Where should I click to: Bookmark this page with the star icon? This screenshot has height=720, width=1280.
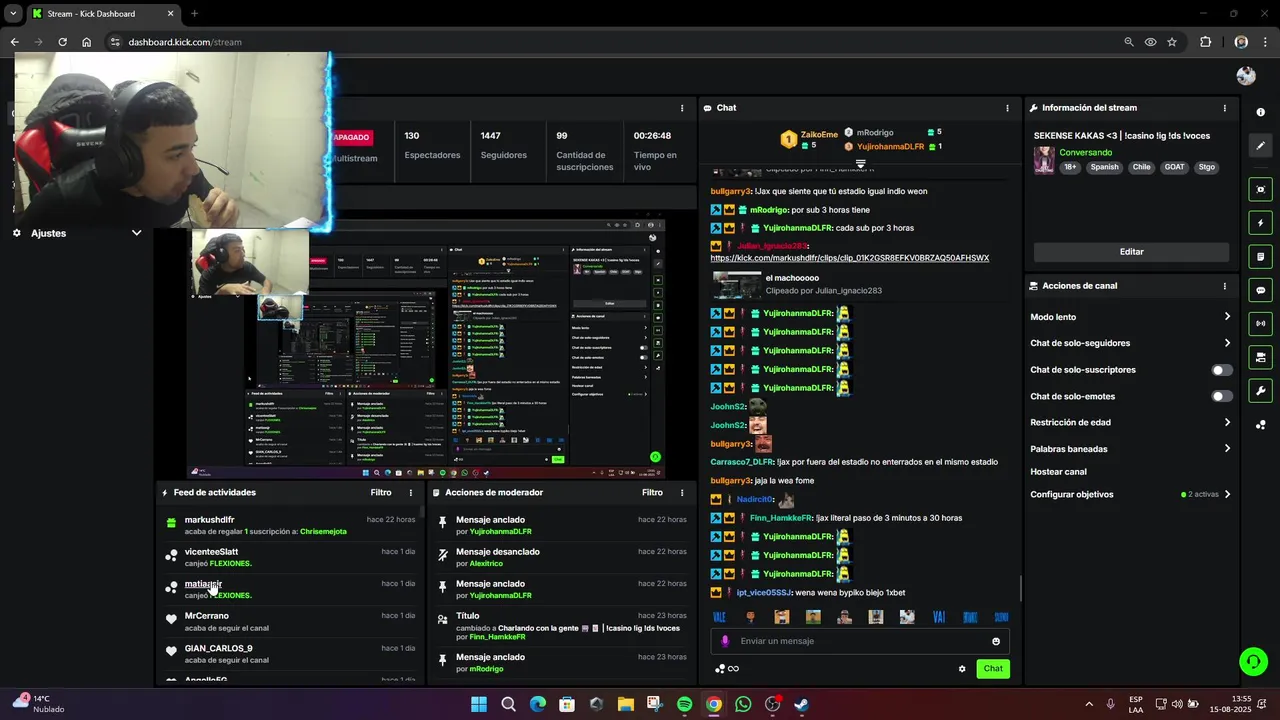point(1172,42)
